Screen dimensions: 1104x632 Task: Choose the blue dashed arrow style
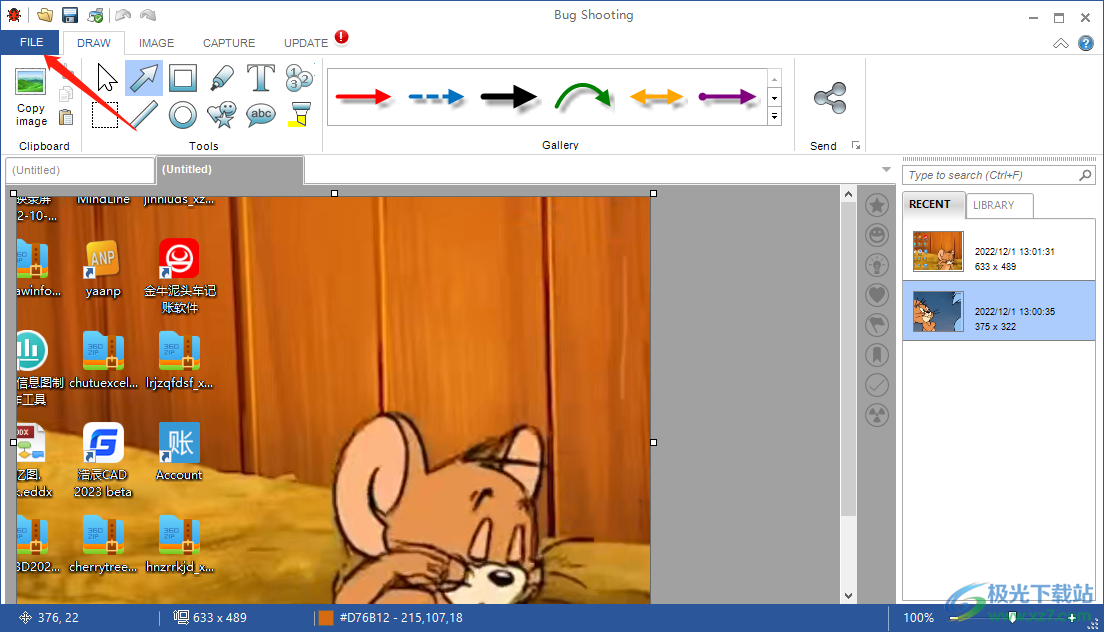pos(437,97)
